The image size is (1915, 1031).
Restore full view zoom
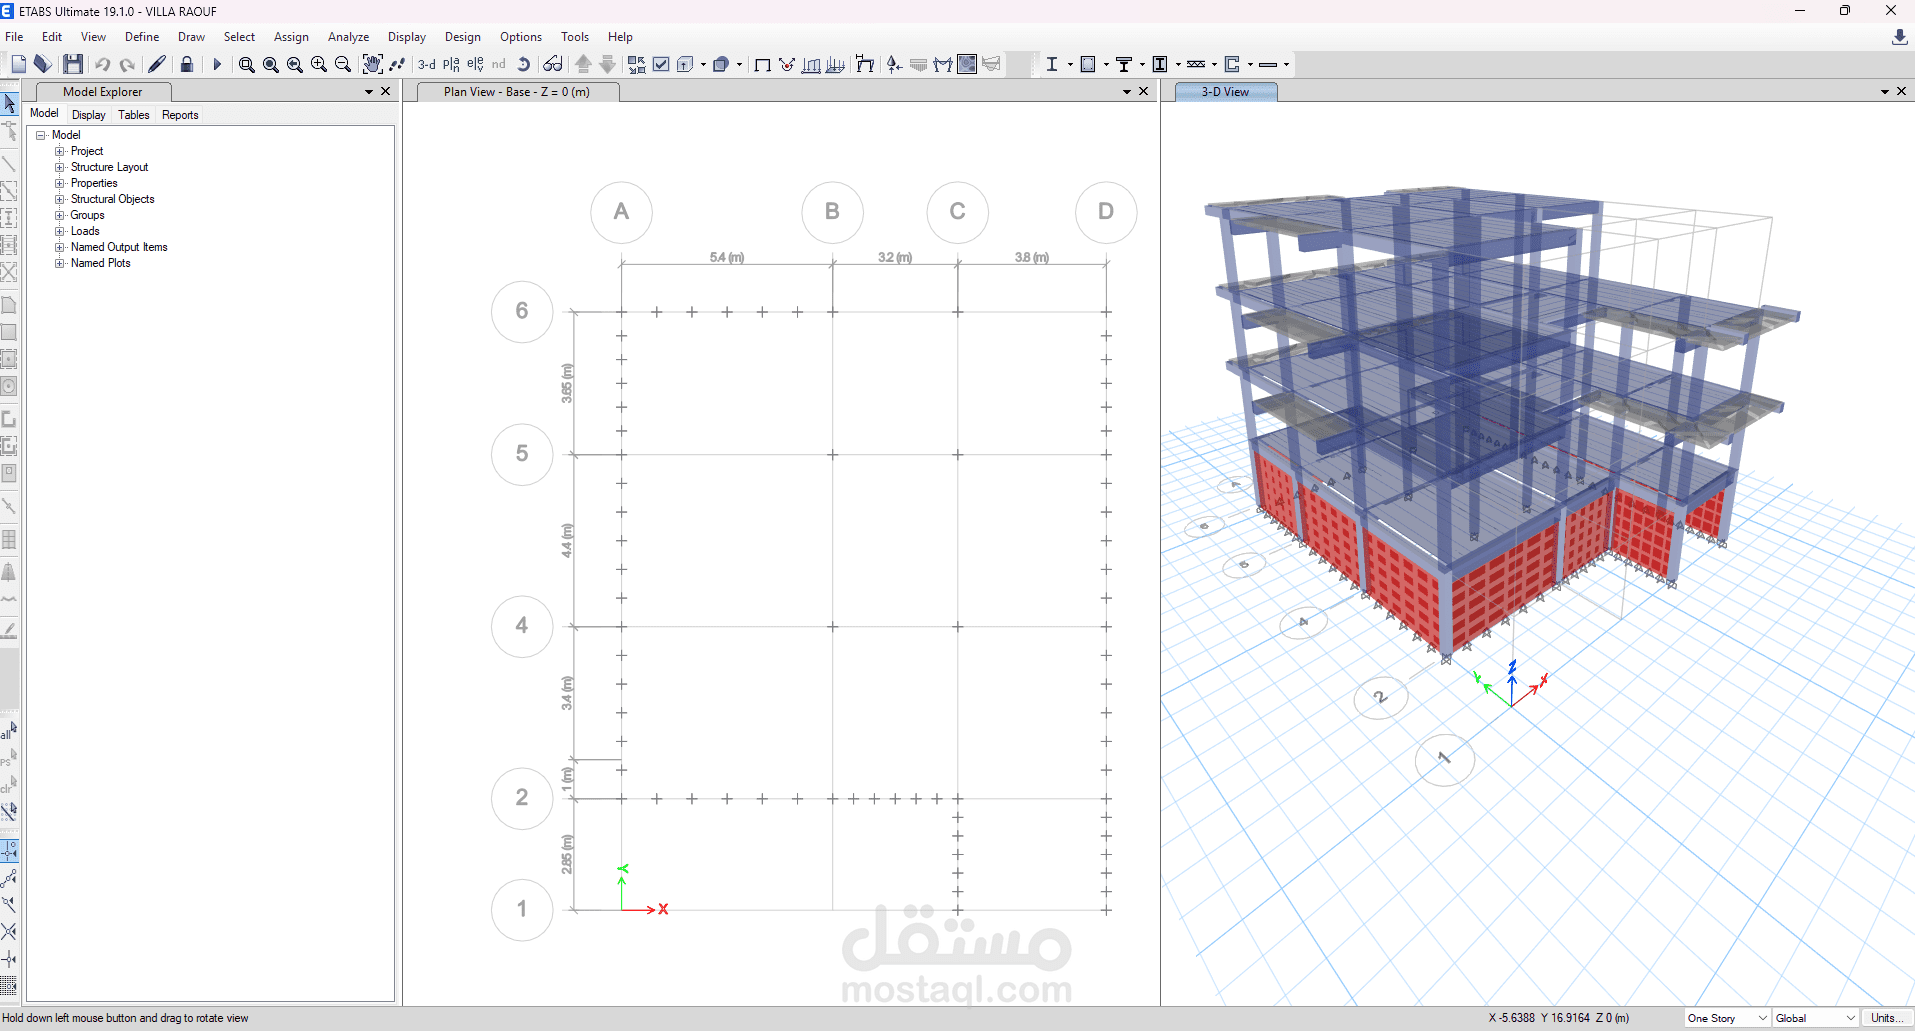point(271,64)
